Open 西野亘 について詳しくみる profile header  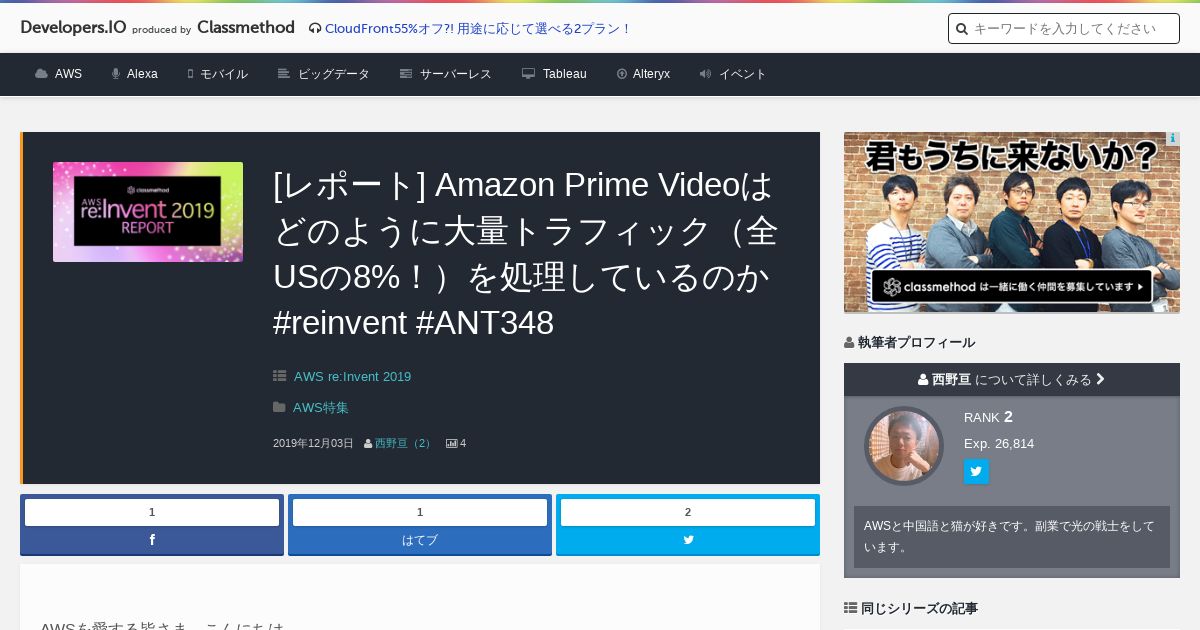click(1012, 380)
